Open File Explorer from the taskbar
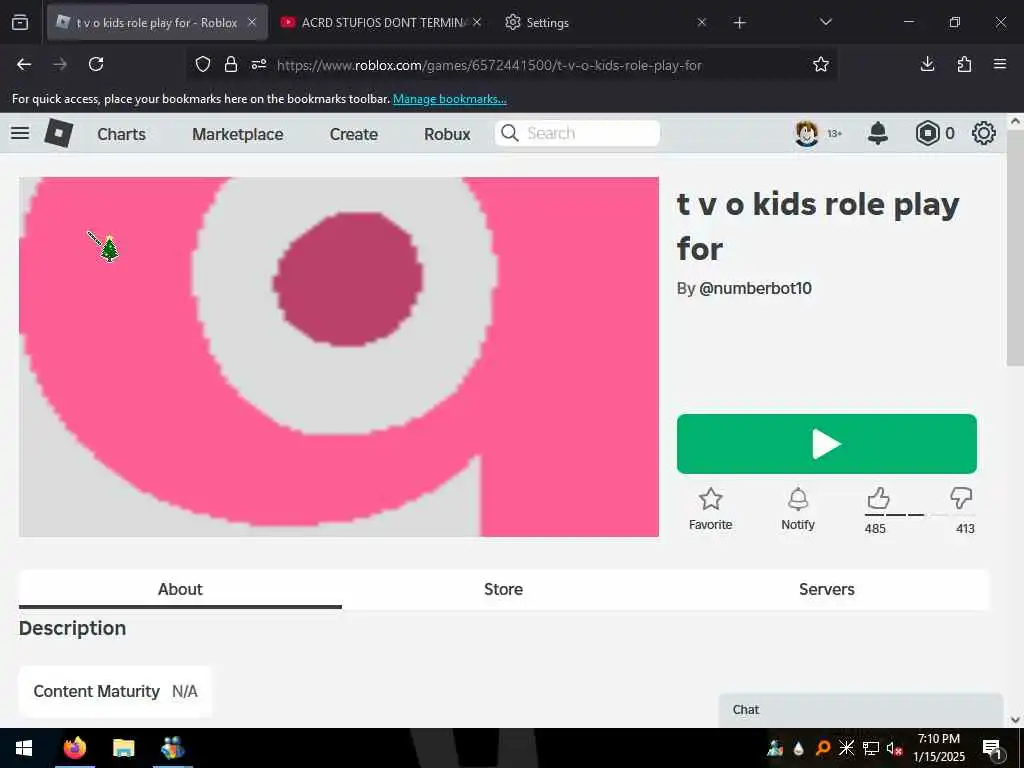The image size is (1024, 768). pyautogui.click(x=123, y=748)
